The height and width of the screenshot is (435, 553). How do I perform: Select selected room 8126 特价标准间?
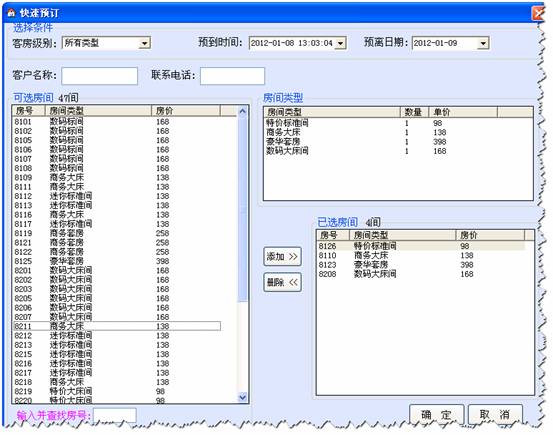click(x=421, y=246)
